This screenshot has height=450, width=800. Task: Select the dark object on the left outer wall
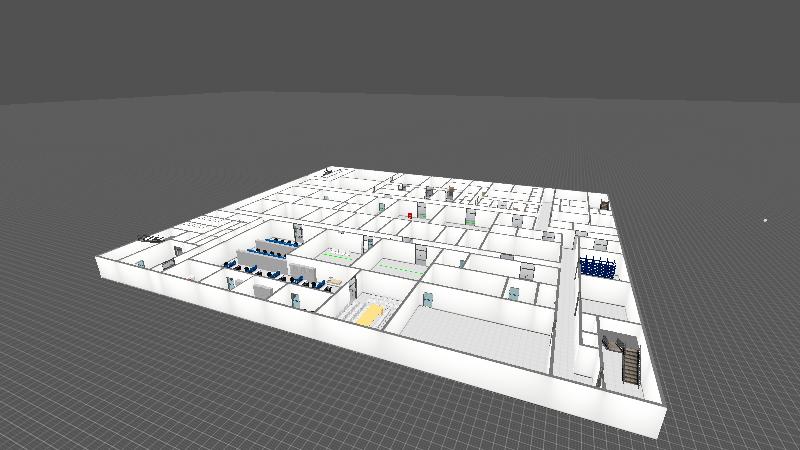pyautogui.click(x=150, y=237)
